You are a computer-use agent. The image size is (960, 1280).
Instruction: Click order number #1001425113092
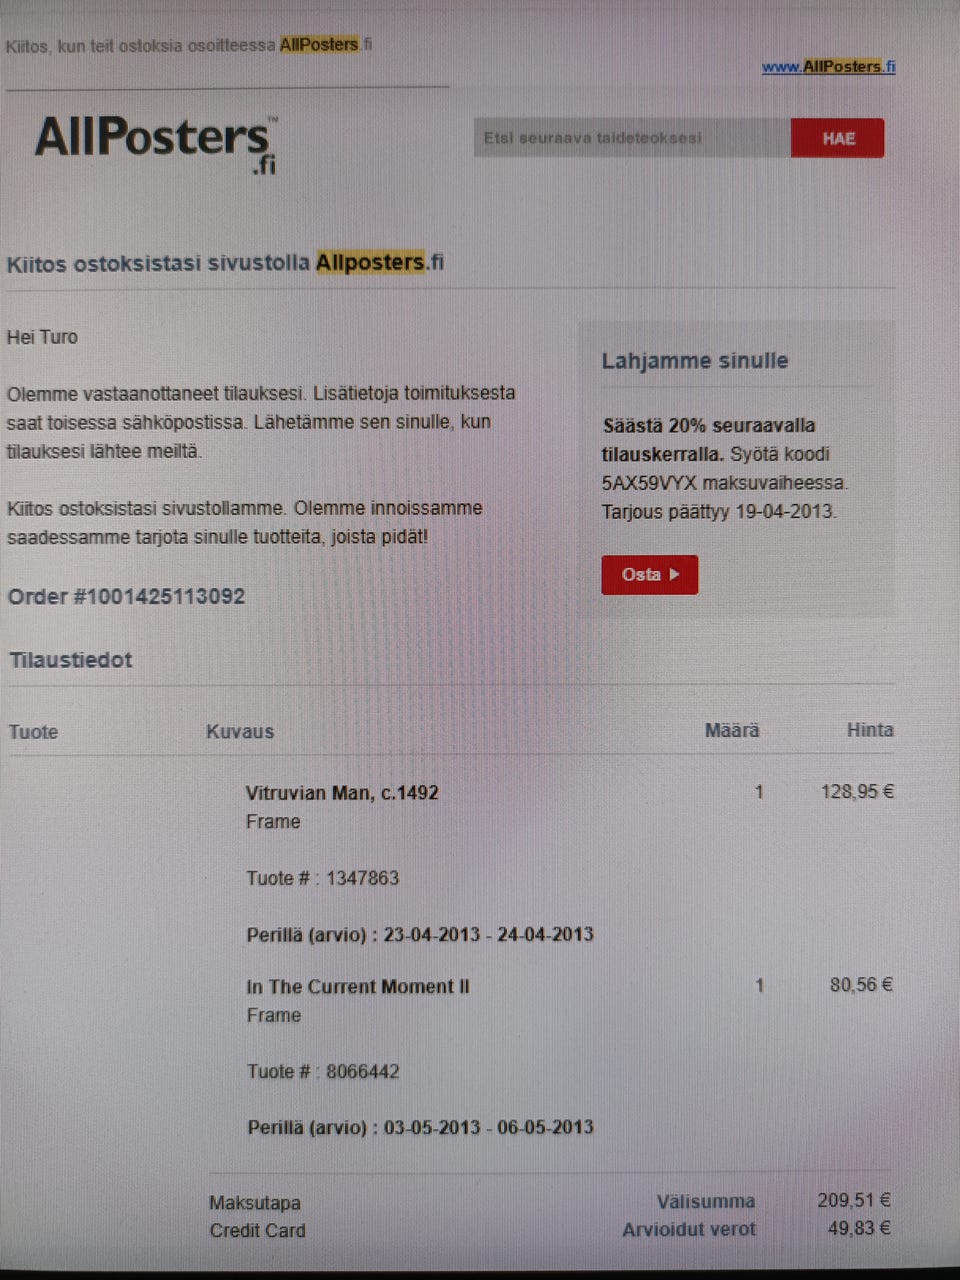[159, 597]
